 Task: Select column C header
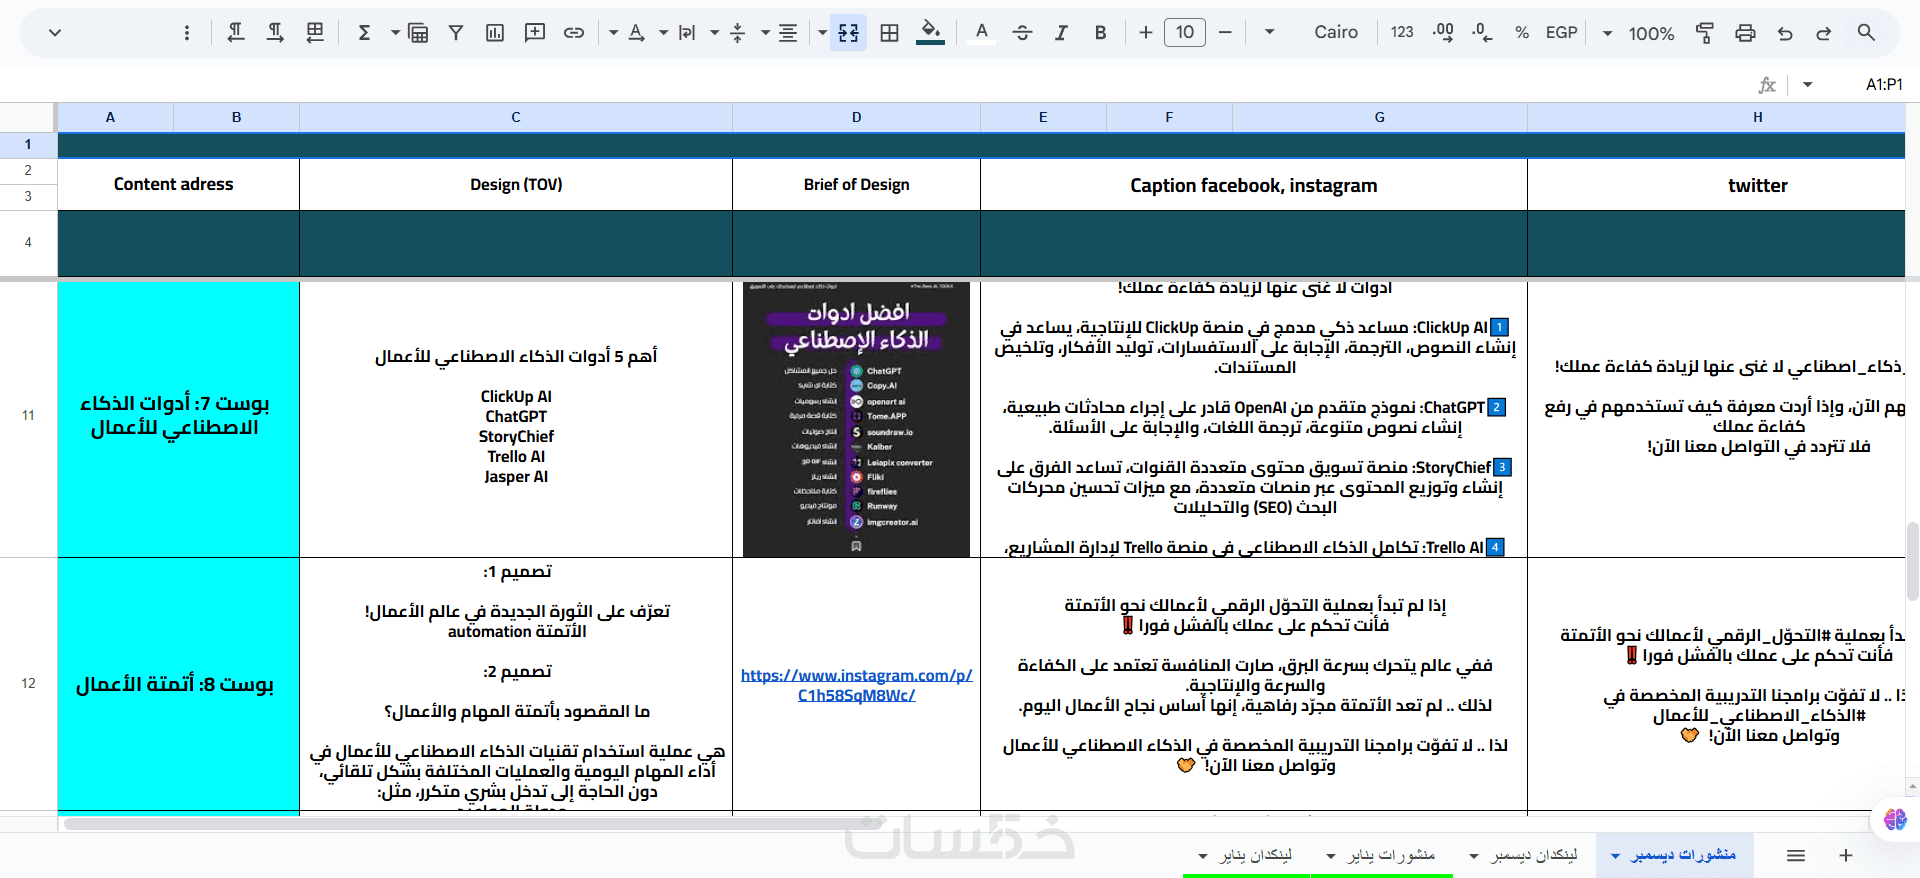click(x=516, y=117)
